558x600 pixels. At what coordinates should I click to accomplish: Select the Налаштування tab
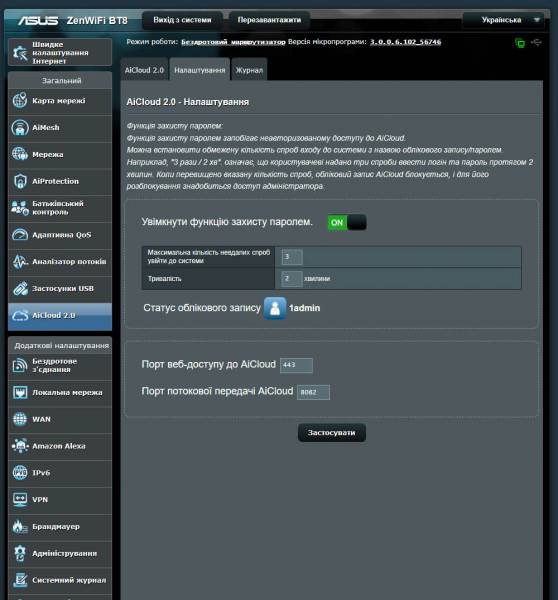[x=200, y=70]
